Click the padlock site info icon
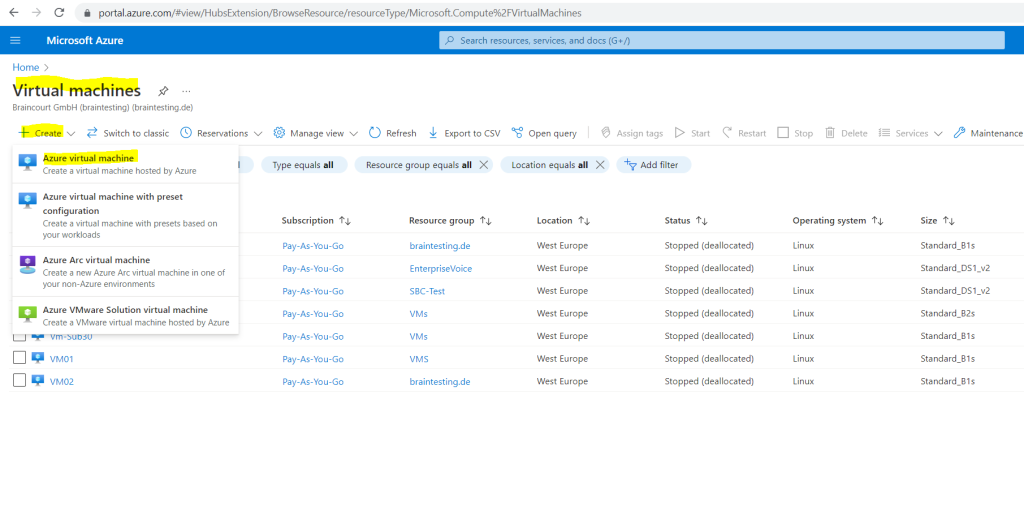 [87, 13]
